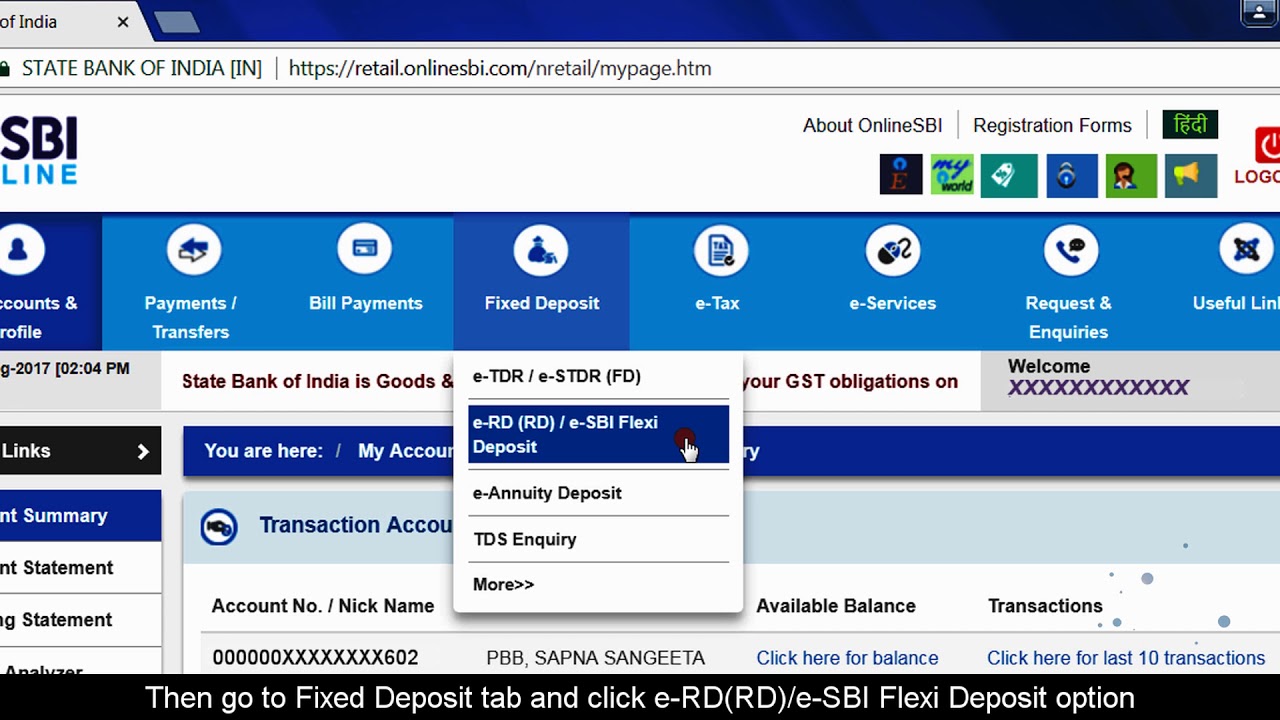Open Account Summary in the sidebar
The width and height of the screenshot is (1280, 720).
click(80, 516)
